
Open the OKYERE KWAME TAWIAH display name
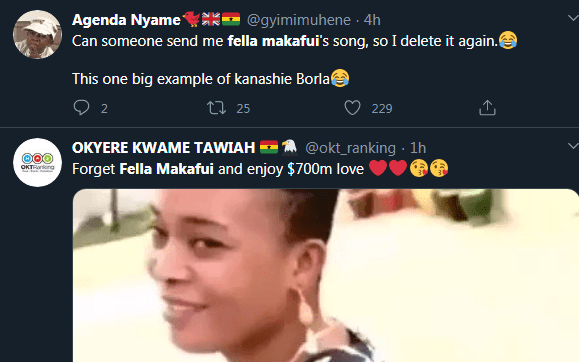[x=164, y=148]
